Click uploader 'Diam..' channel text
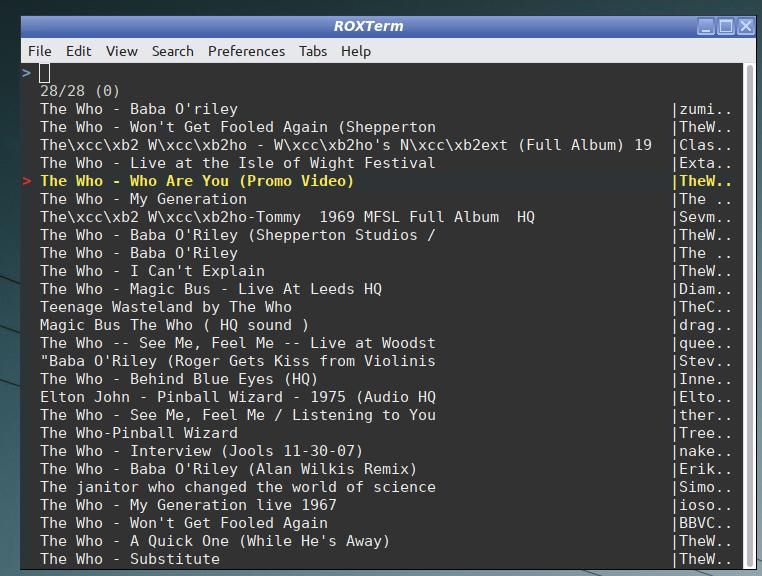762x576 pixels. (x=705, y=289)
